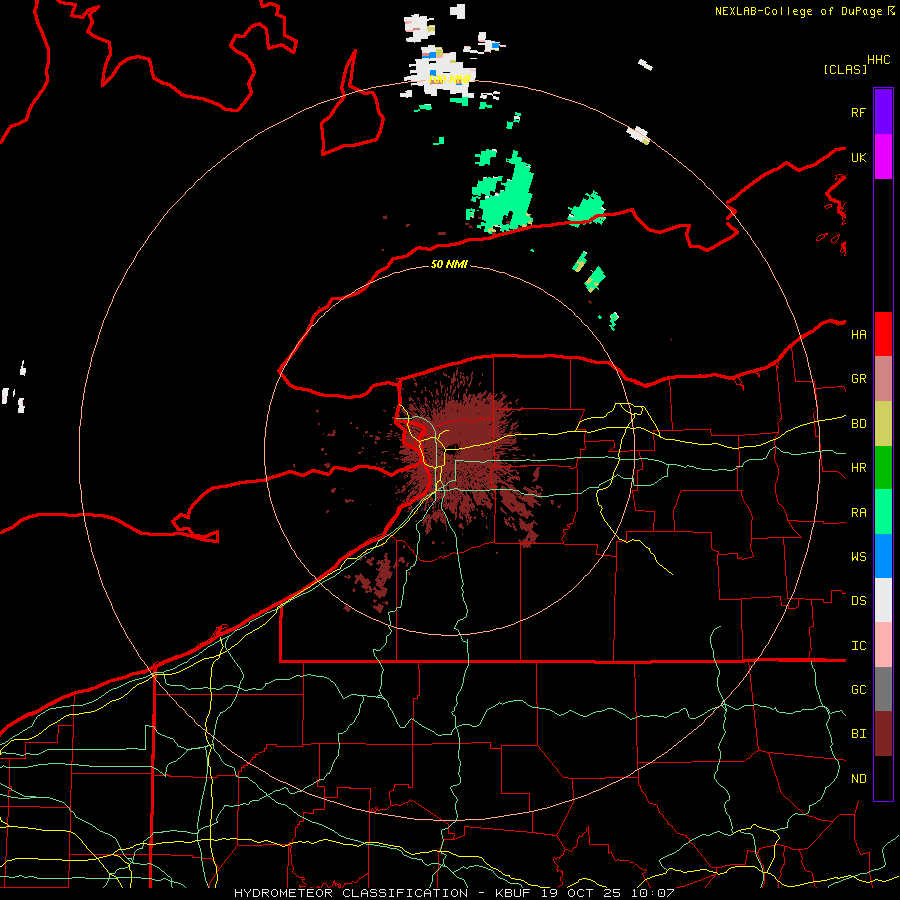Viewport: 900px width, 900px height.
Task: Click the HR legend label
Action: (x=859, y=468)
